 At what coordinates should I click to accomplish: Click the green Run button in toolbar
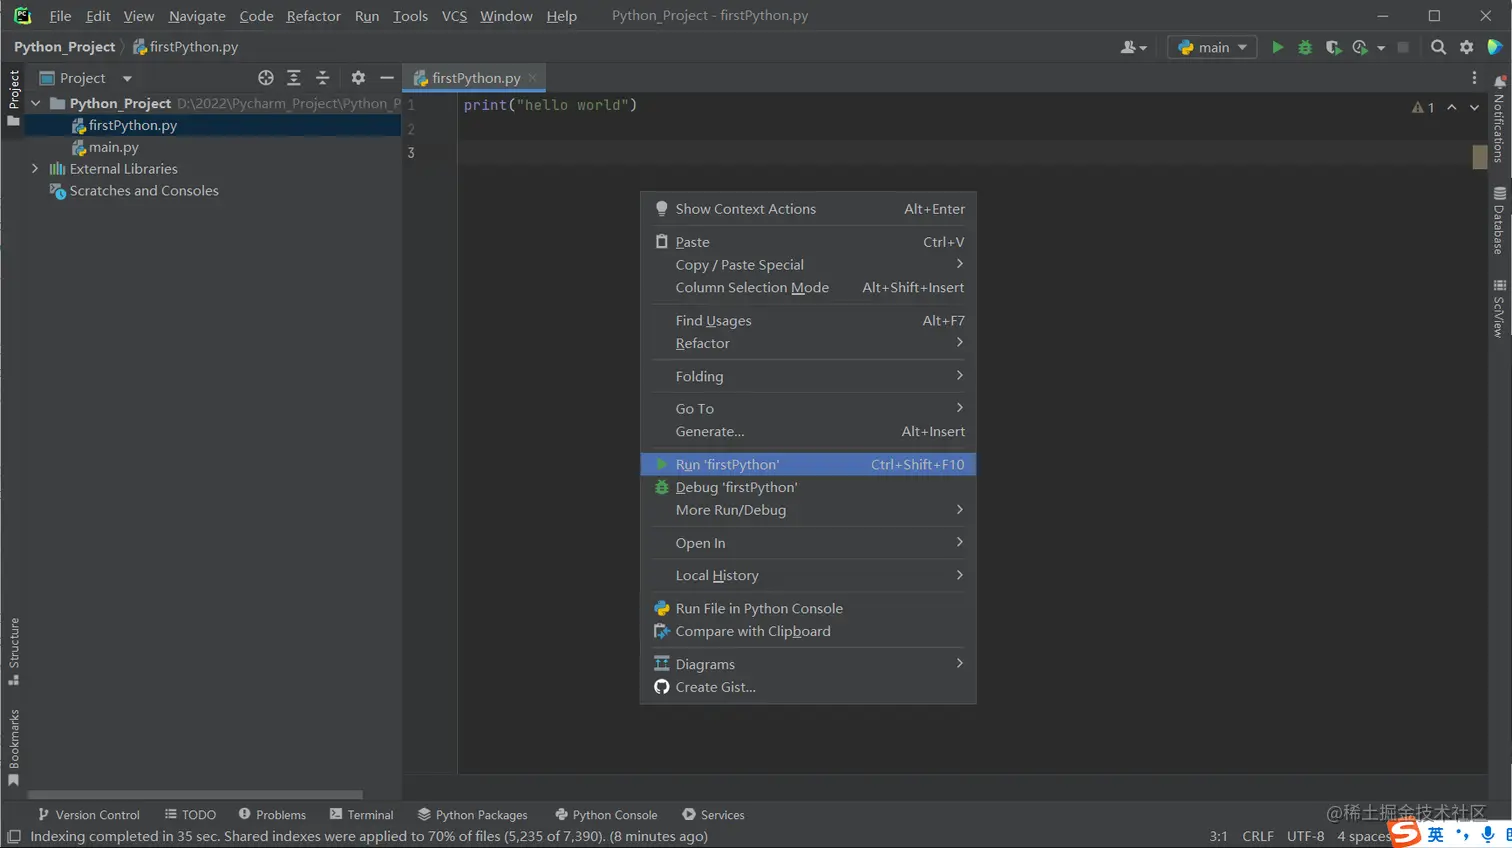point(1277,47)
